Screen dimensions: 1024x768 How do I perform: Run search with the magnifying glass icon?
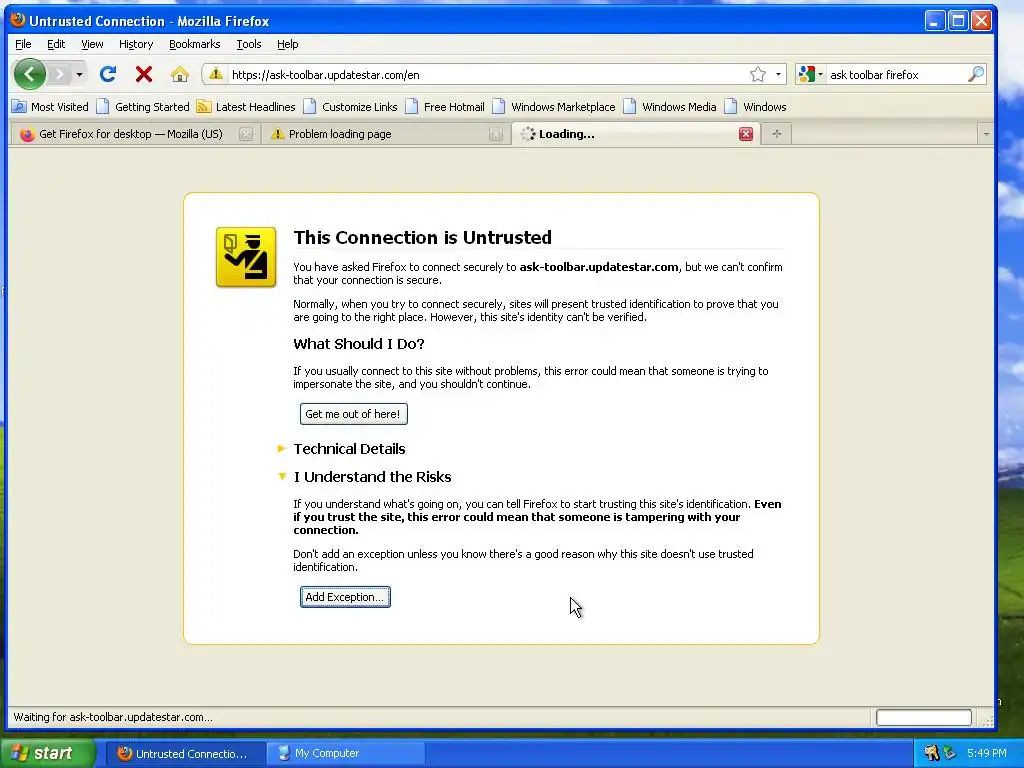[x=976, y=74]
